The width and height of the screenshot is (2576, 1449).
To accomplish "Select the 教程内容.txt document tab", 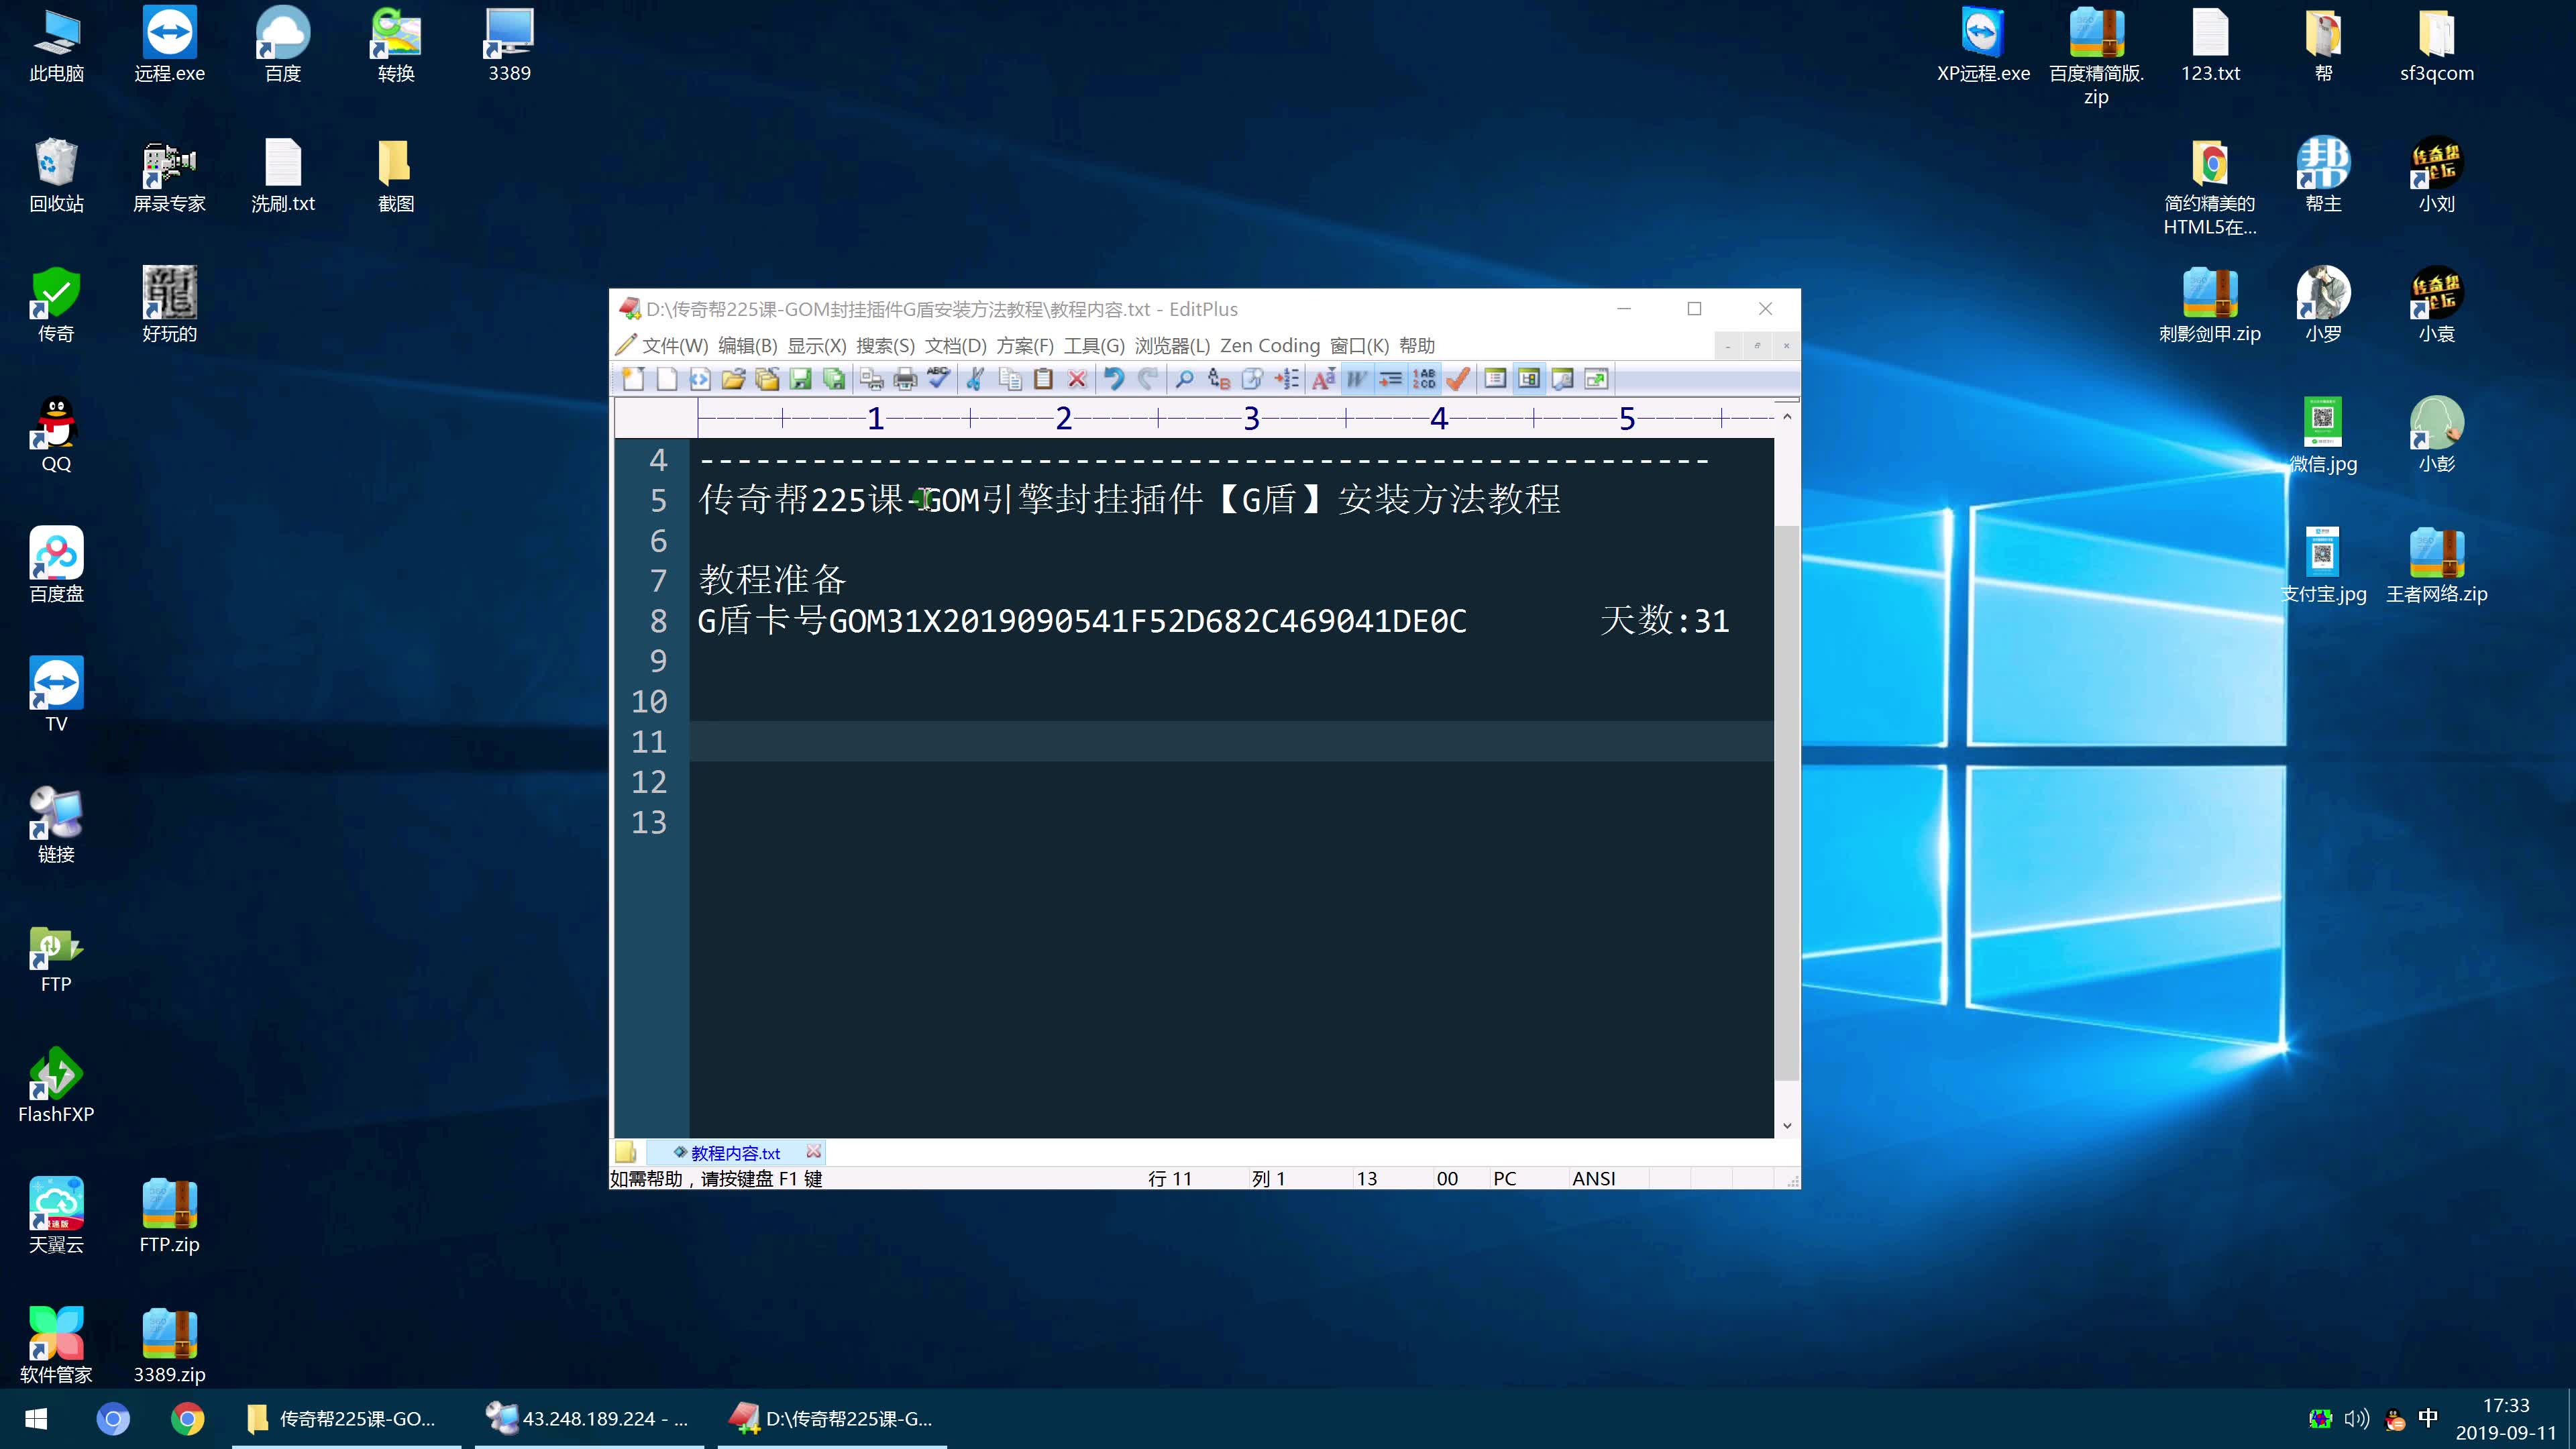I will [735, 1153].
